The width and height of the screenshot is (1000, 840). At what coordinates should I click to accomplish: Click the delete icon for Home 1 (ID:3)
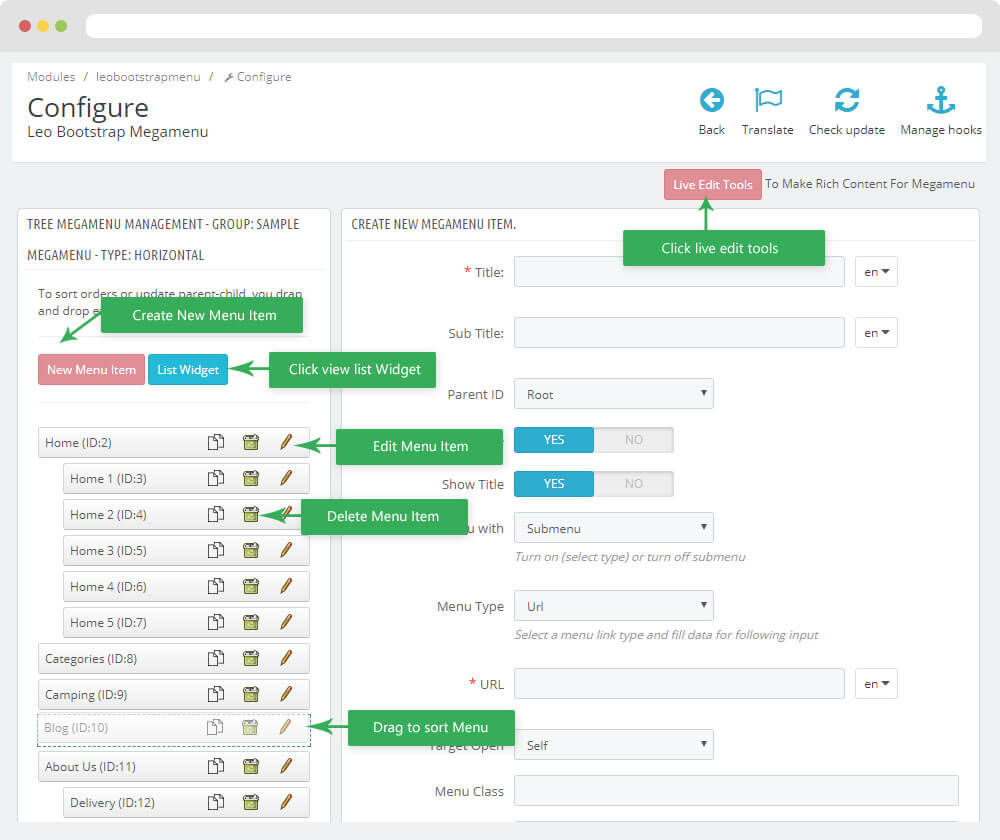[251, 479]
